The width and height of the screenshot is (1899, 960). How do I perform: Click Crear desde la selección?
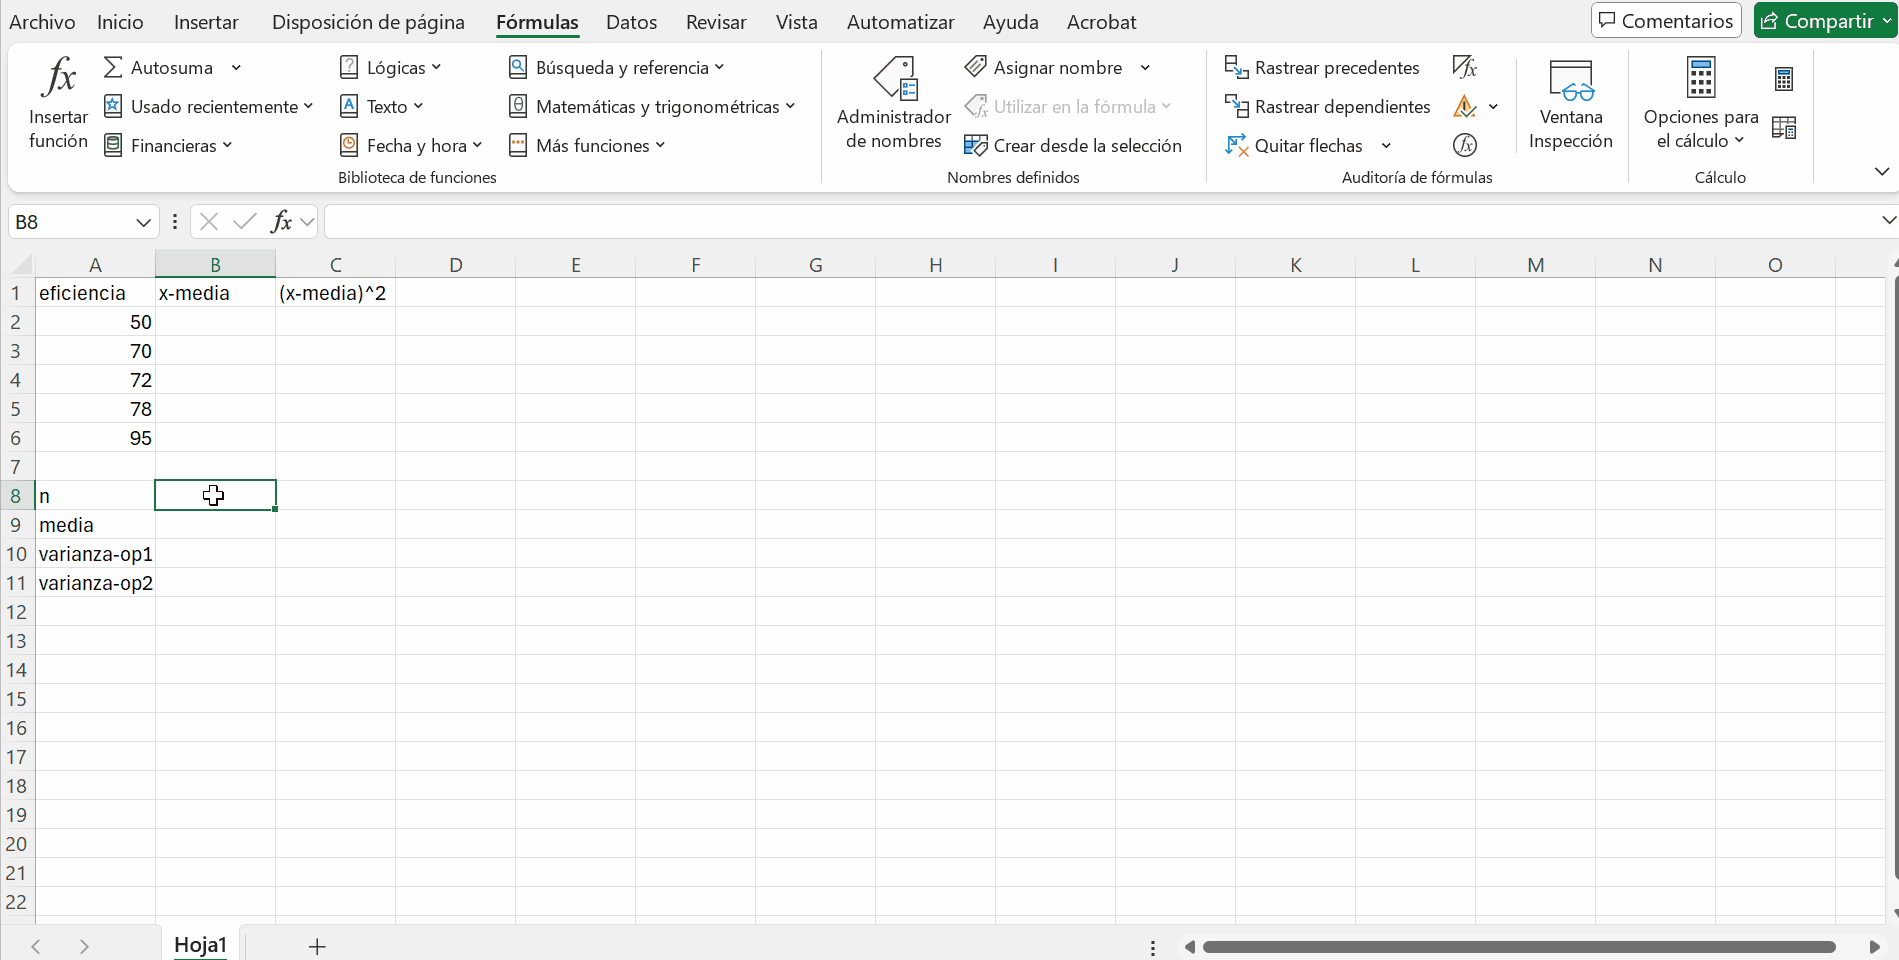click(x=1073, y=146)
